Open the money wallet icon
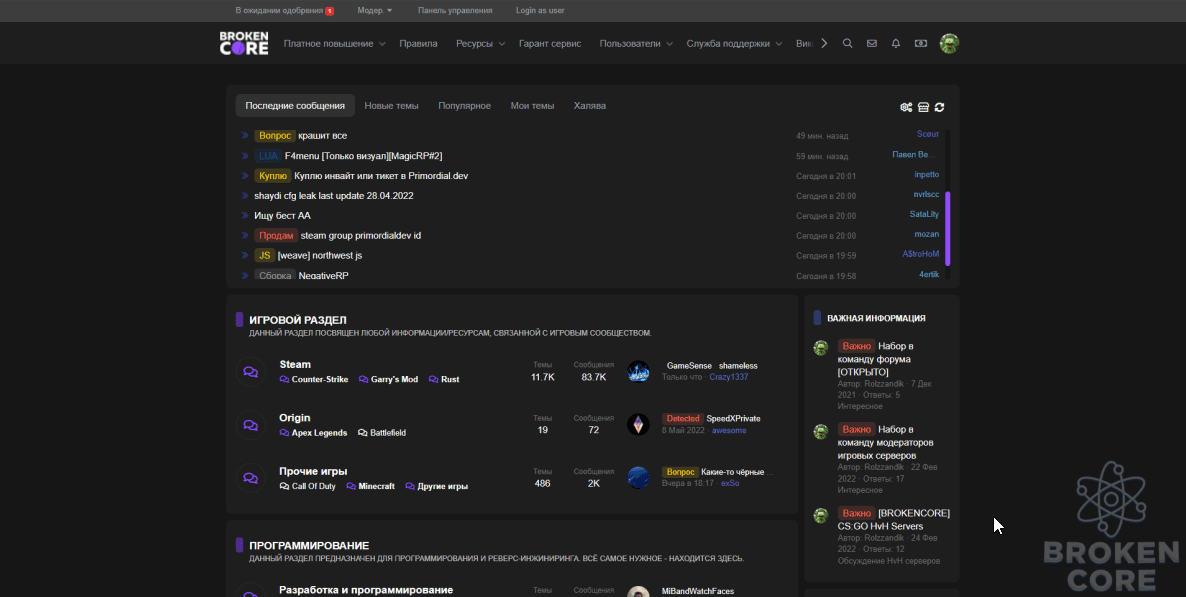The width and height of the screenshot is (1186, 597). (x=921, y=44)
